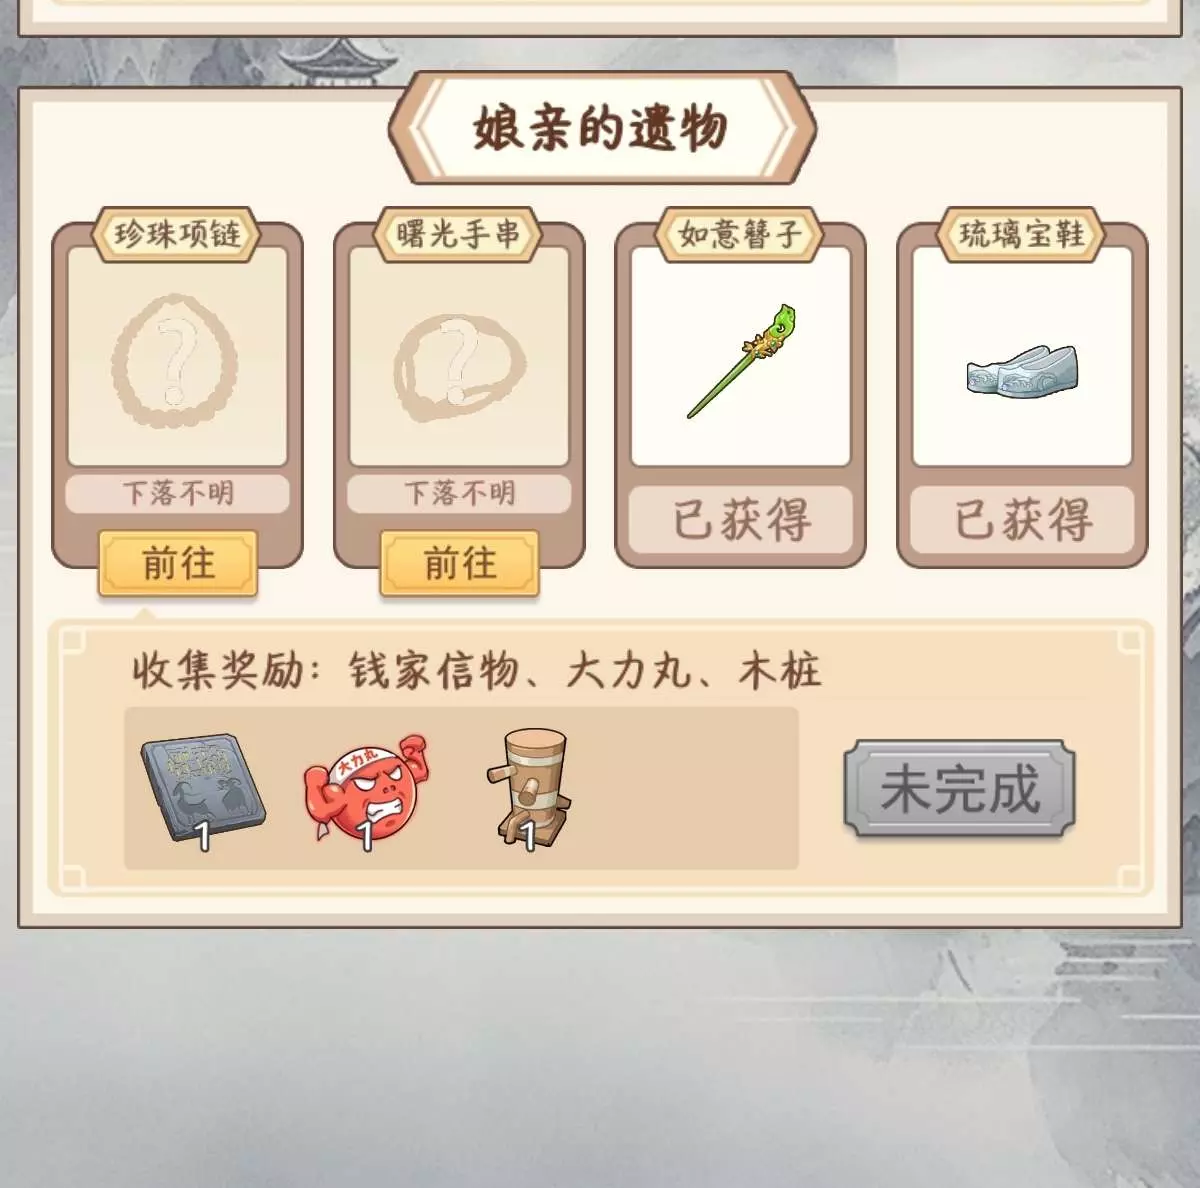Click the grey 未完成 button
The width and height of the screenshot is (1200, 1188).
pos(959,788)
